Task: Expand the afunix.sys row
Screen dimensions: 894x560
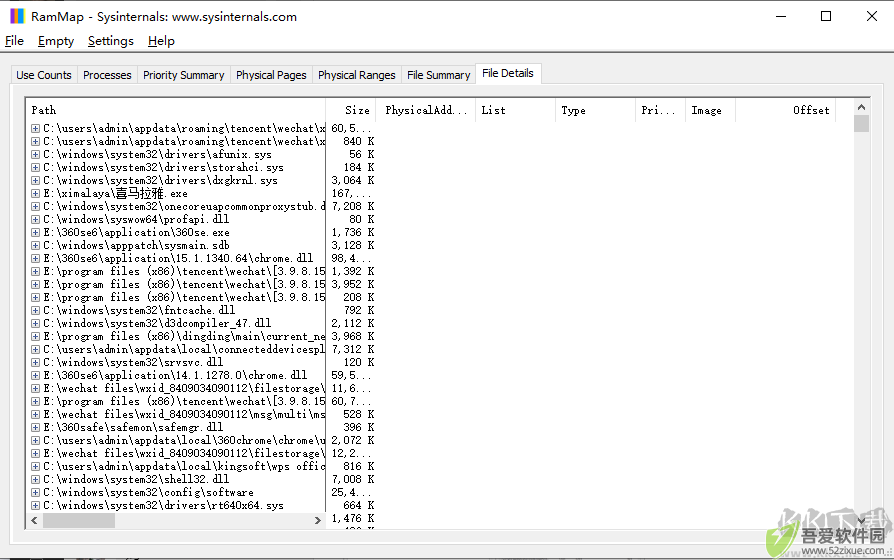Action: point(35,155)
